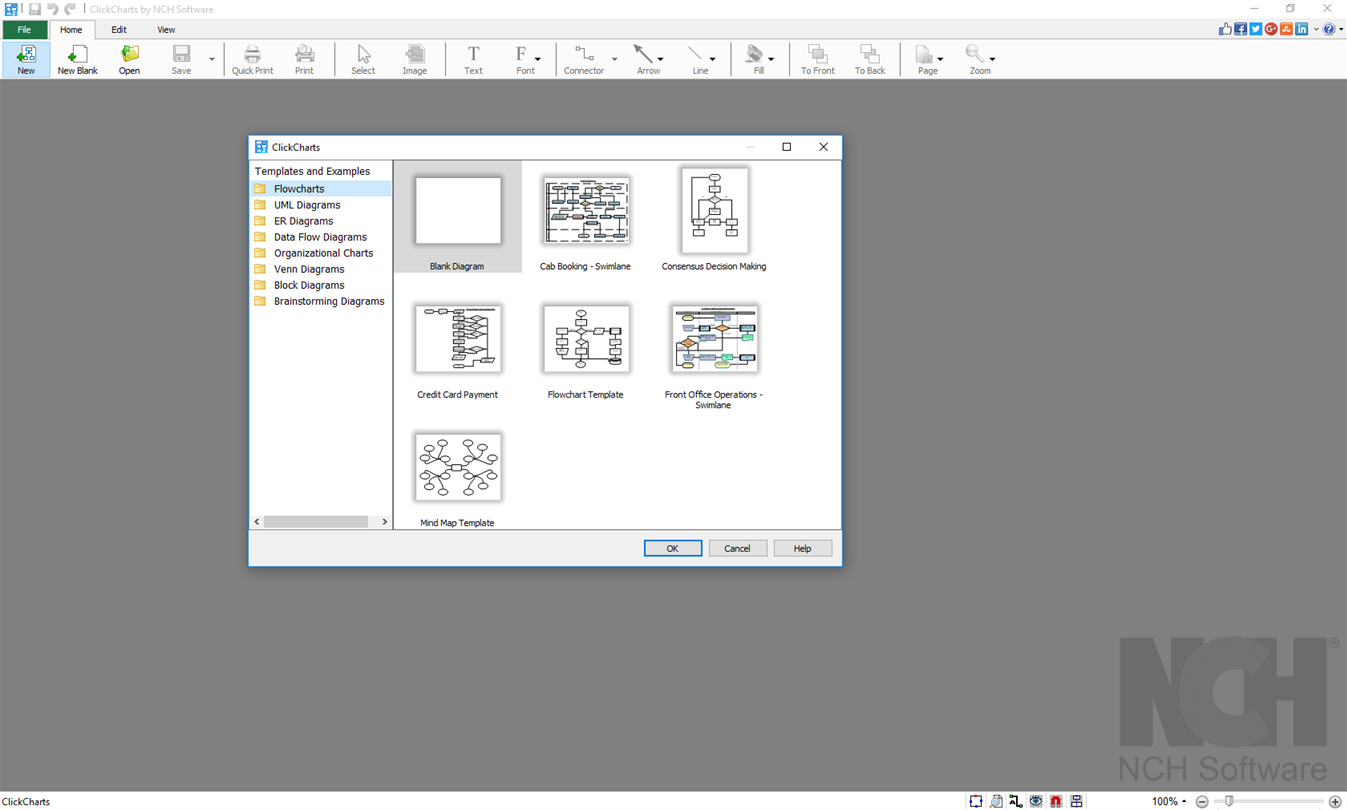Activate the Select tool
This screenshot has height=810, width=1347.
[363, 59]
